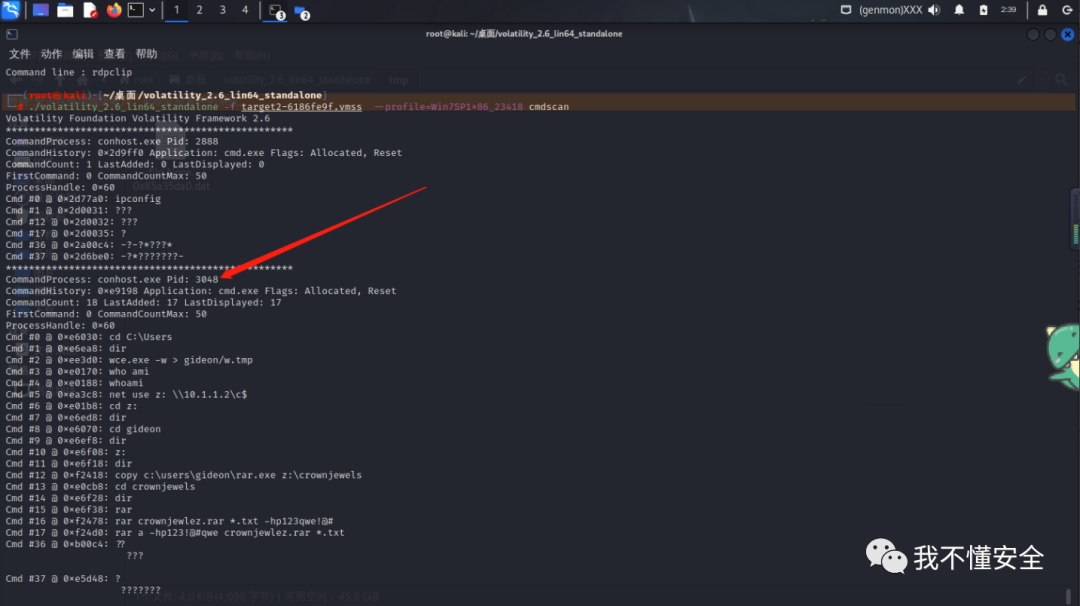Click the 'cd C:\Users' command line
The image size is (1080, 606).
pos(89,337)
